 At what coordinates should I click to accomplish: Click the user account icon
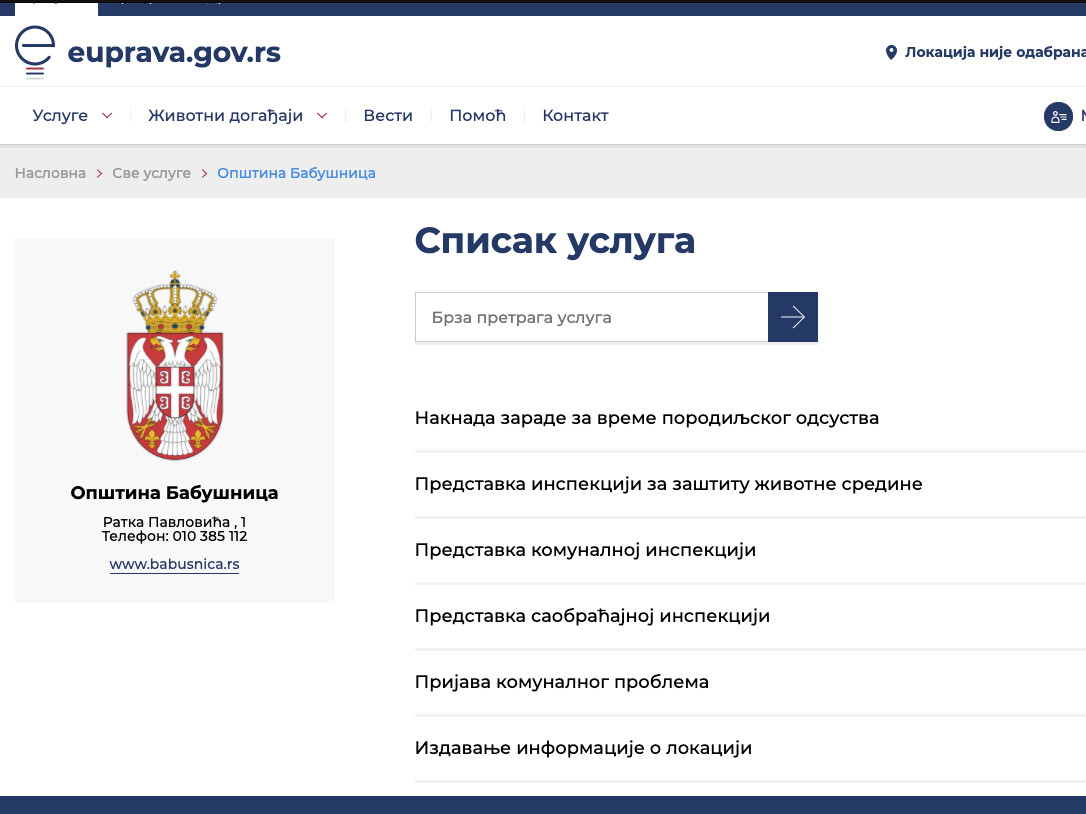[x=1058, y=117]
